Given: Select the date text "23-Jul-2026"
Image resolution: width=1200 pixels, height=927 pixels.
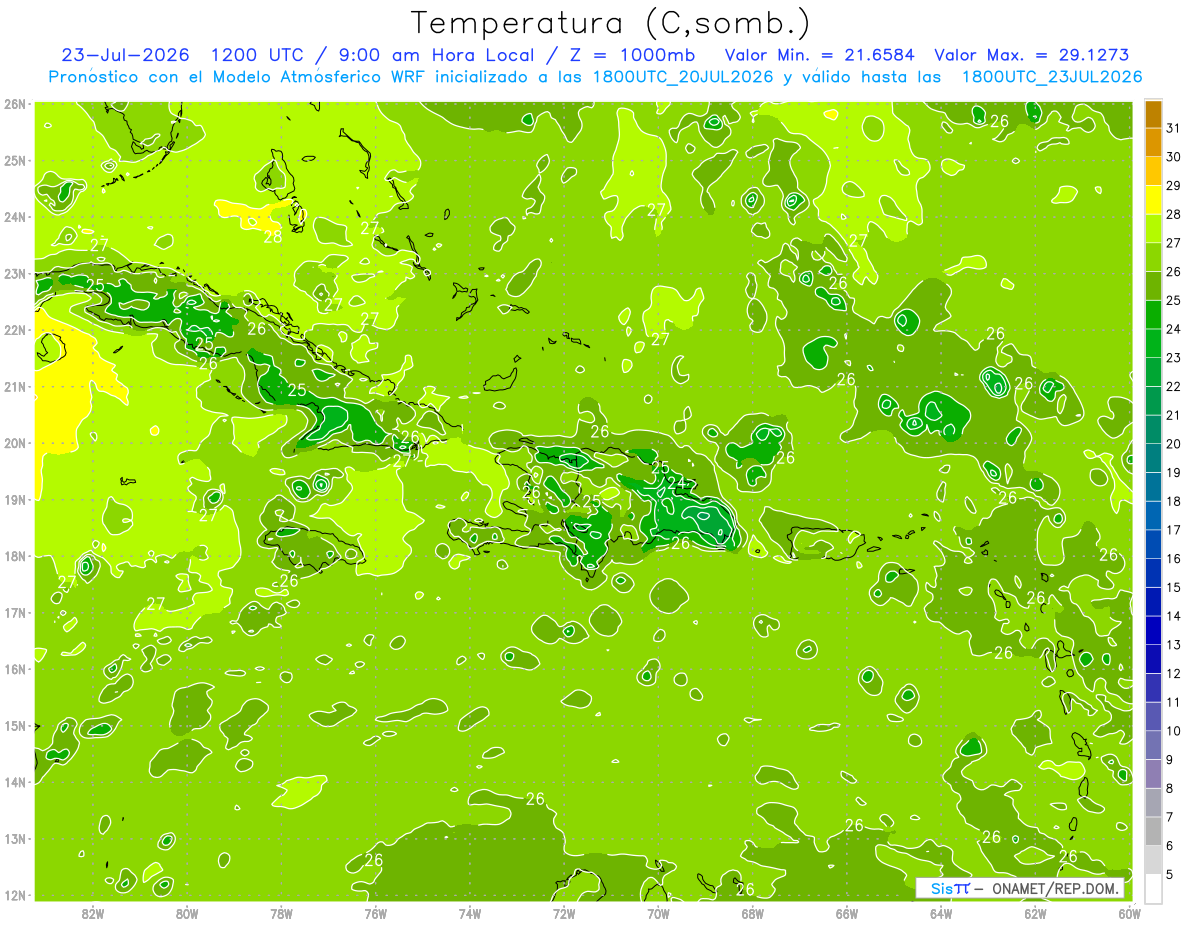Looking at the screenshot, I should tap(123, 55).
